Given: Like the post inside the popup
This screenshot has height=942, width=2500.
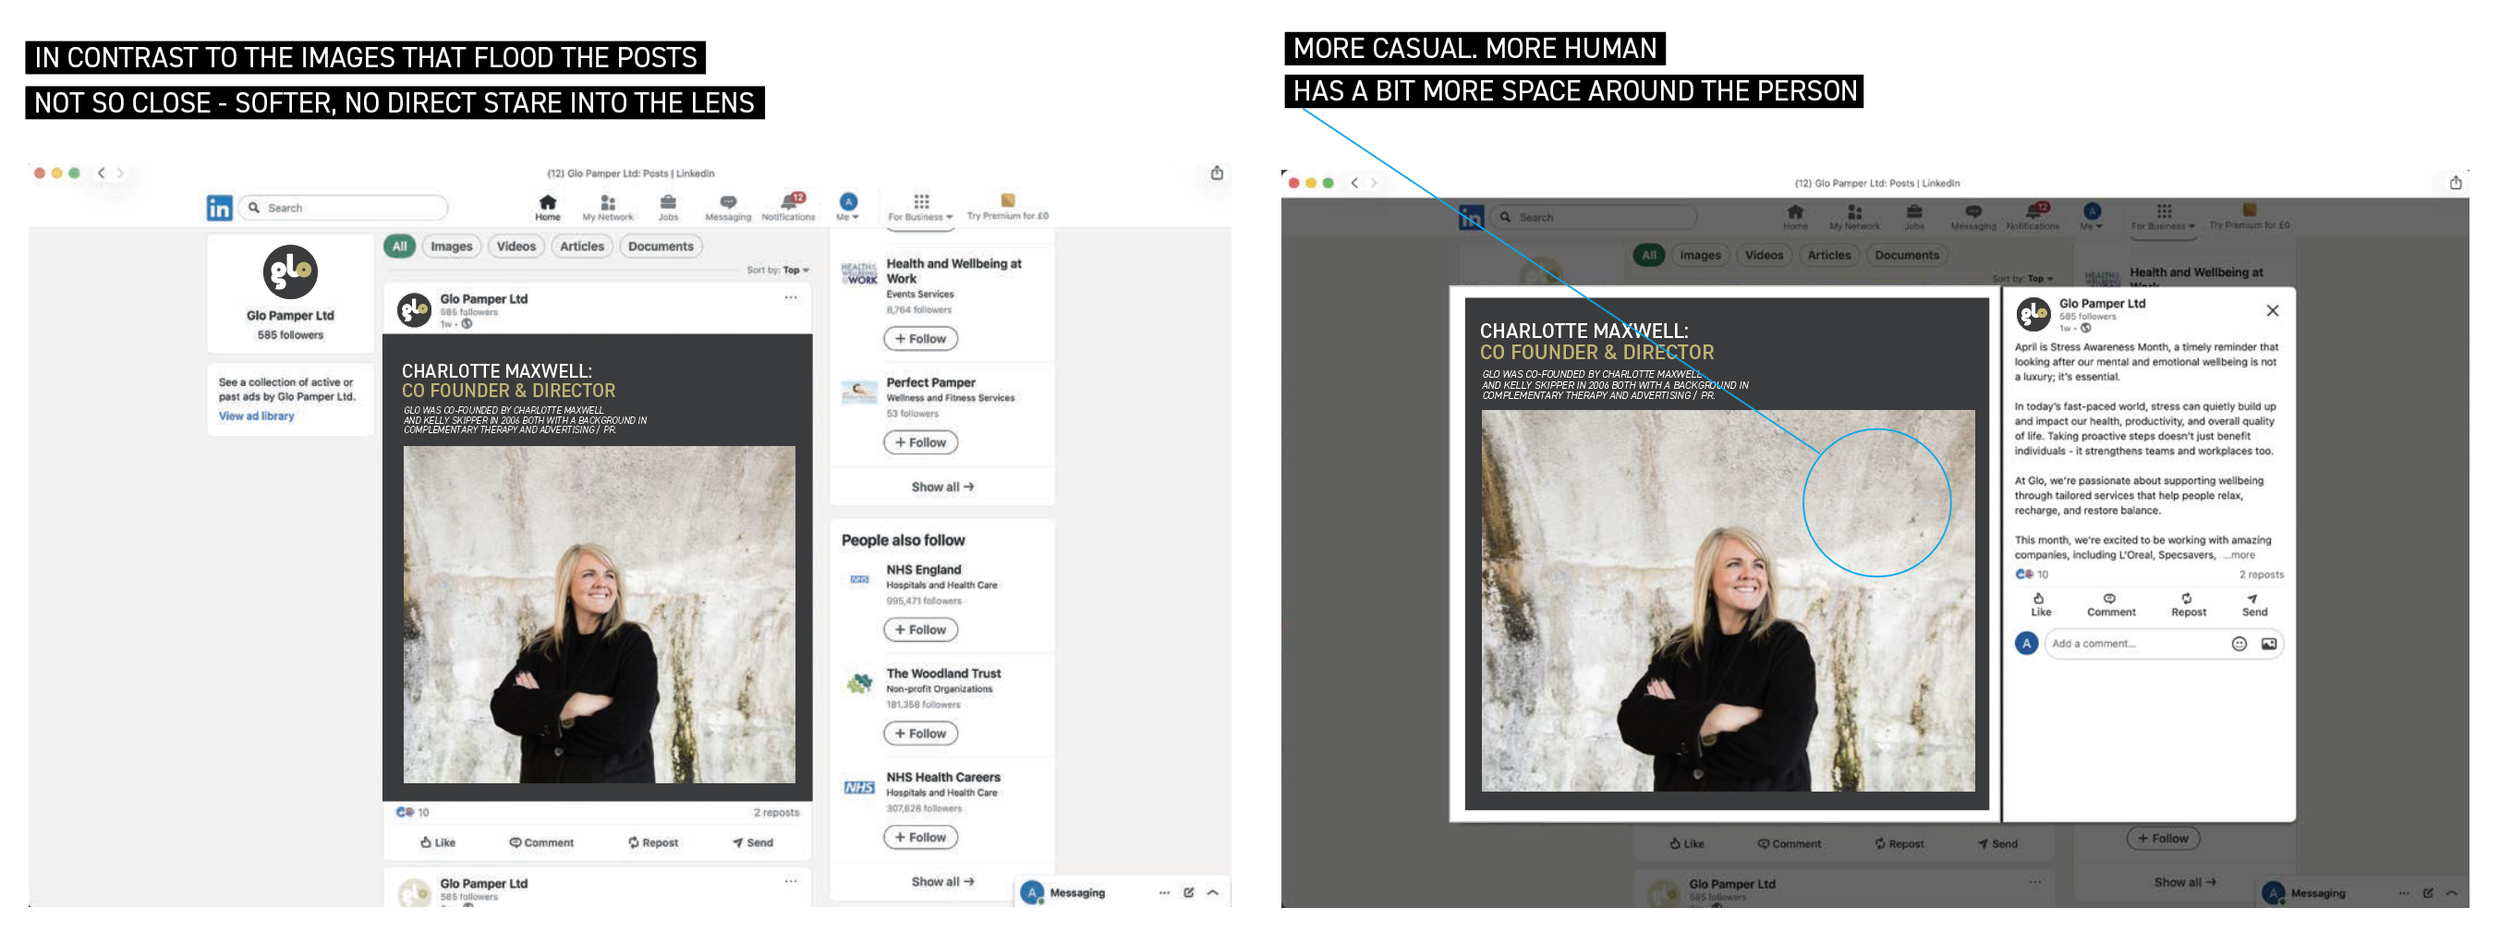Looking at the screenshot, I should pos(2040,605).
